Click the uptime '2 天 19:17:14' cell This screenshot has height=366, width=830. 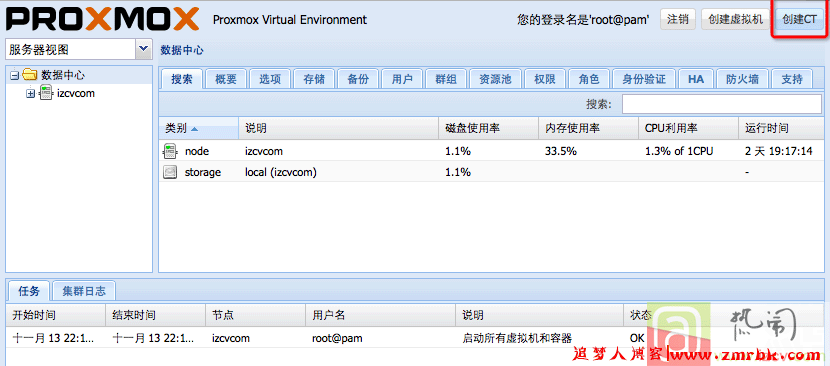click(x=778, y=151)
